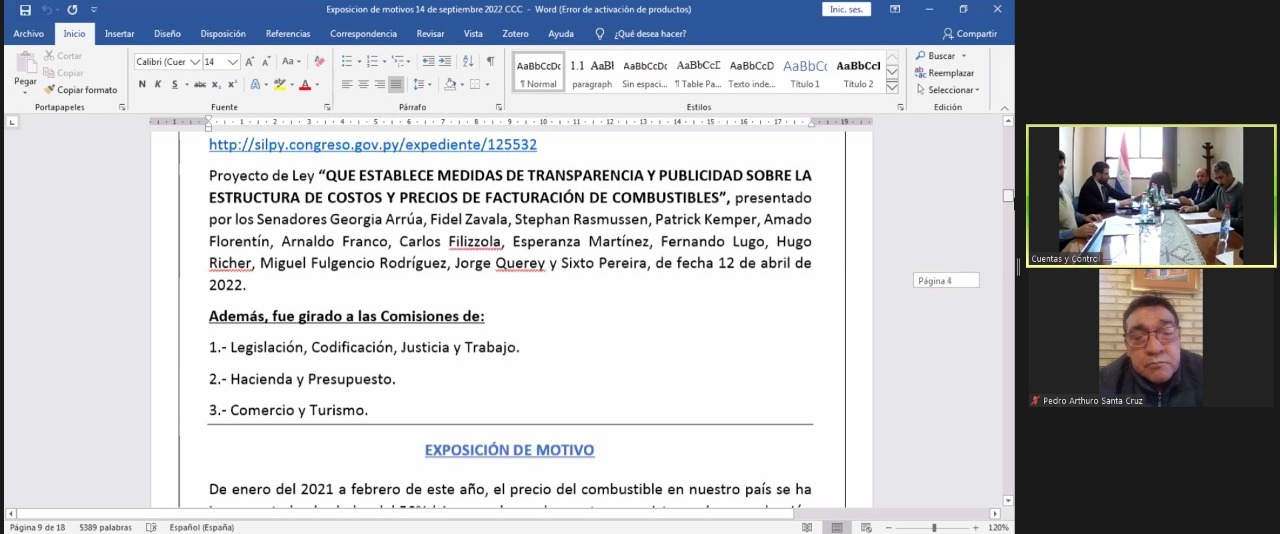
Task: Open the font name dropdown (Calibri)
Action: pos(195,62)
